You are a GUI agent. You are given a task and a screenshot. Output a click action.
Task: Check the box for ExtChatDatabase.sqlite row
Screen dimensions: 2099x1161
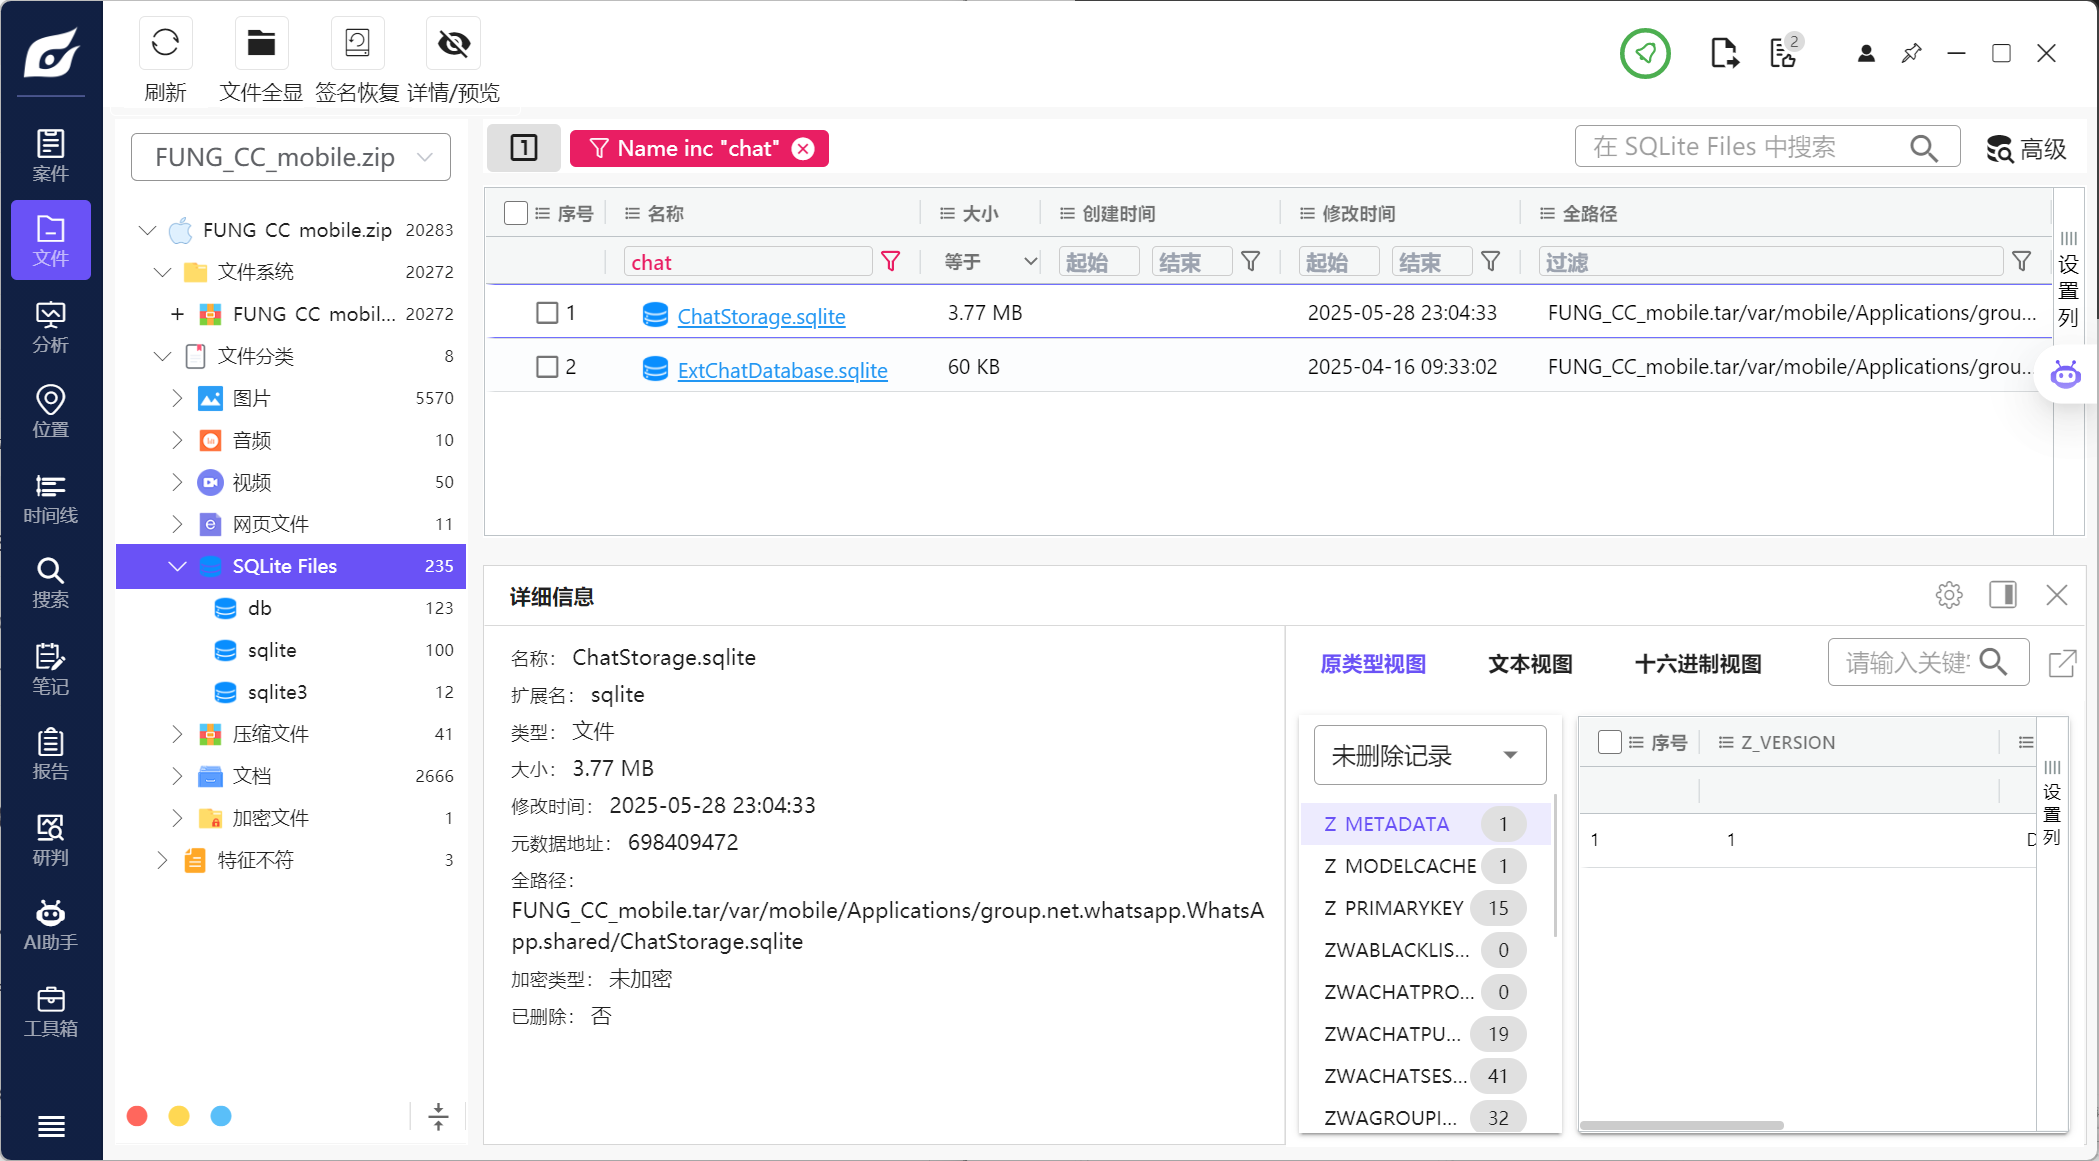pos(547,367)
